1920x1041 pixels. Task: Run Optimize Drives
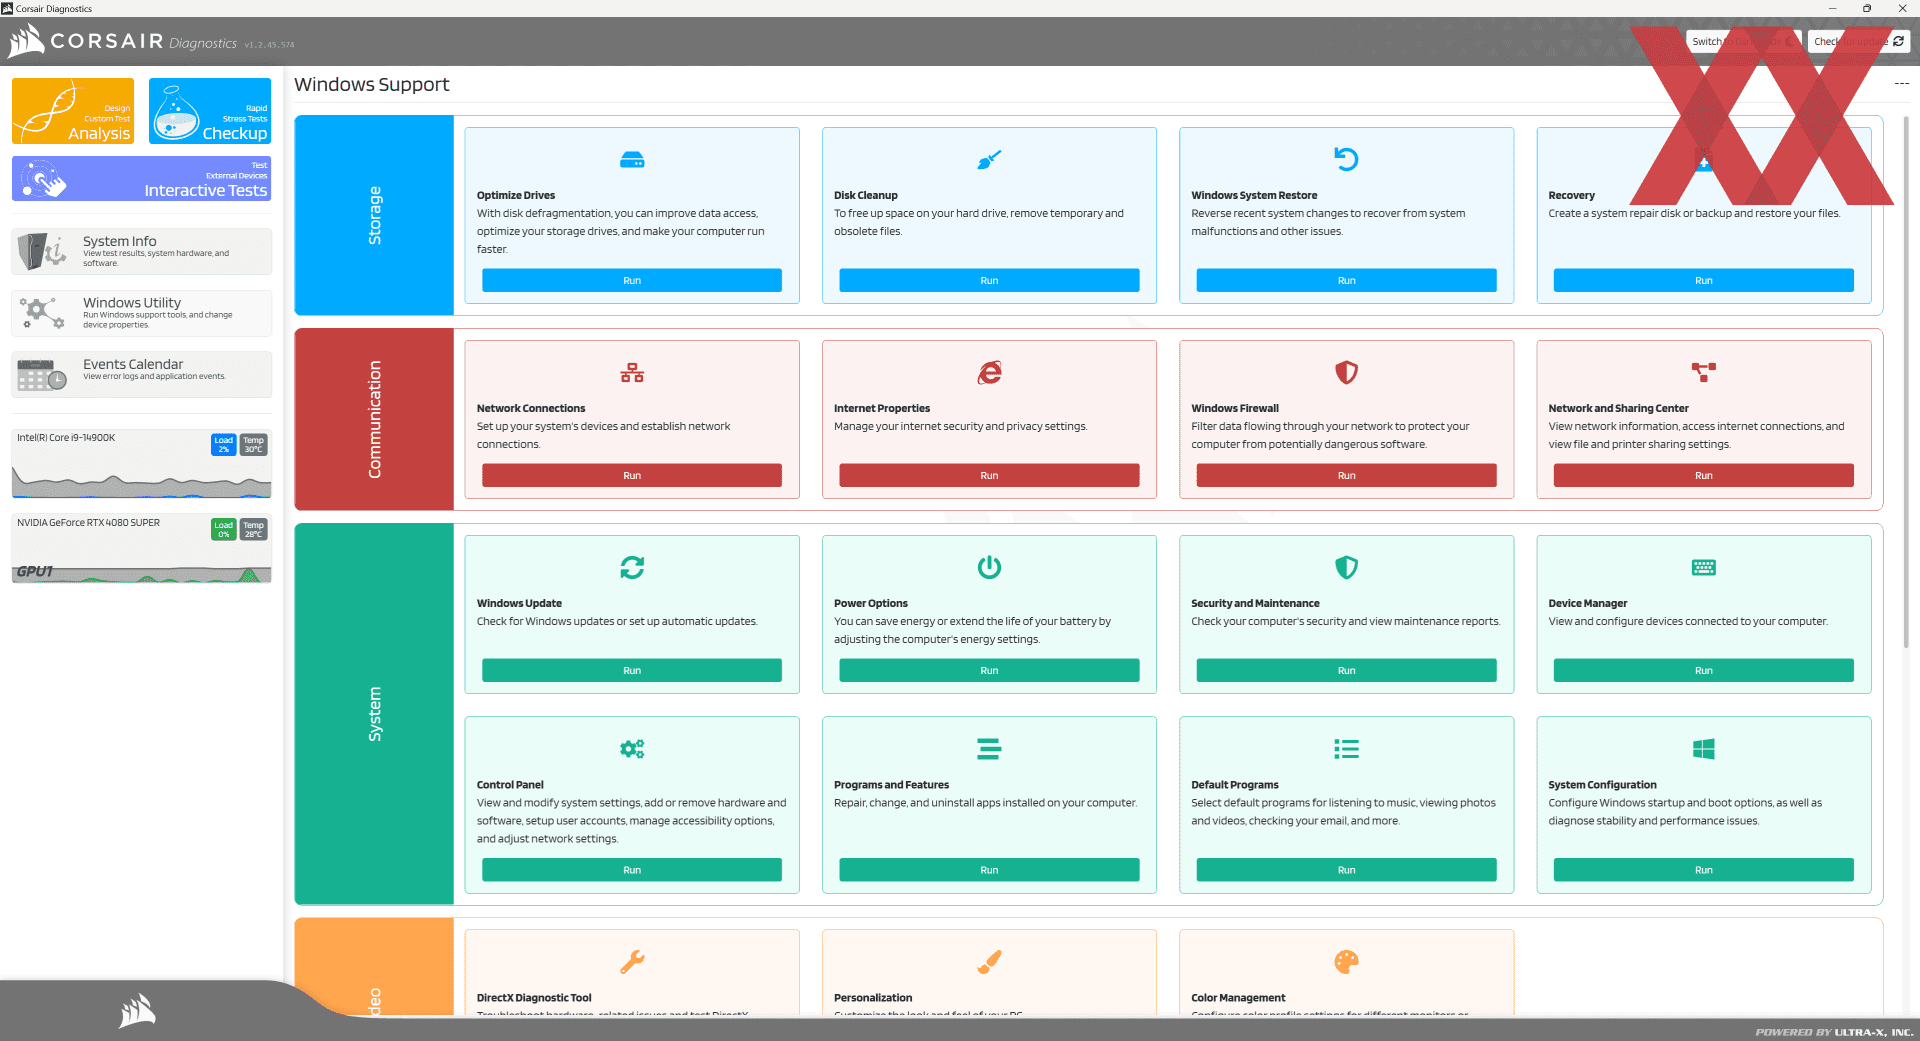pos(632,281)
